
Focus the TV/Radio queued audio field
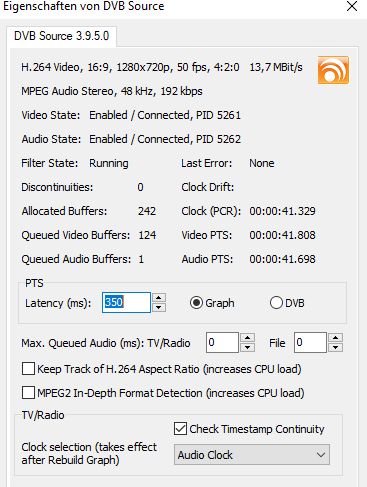coord(222,342)
